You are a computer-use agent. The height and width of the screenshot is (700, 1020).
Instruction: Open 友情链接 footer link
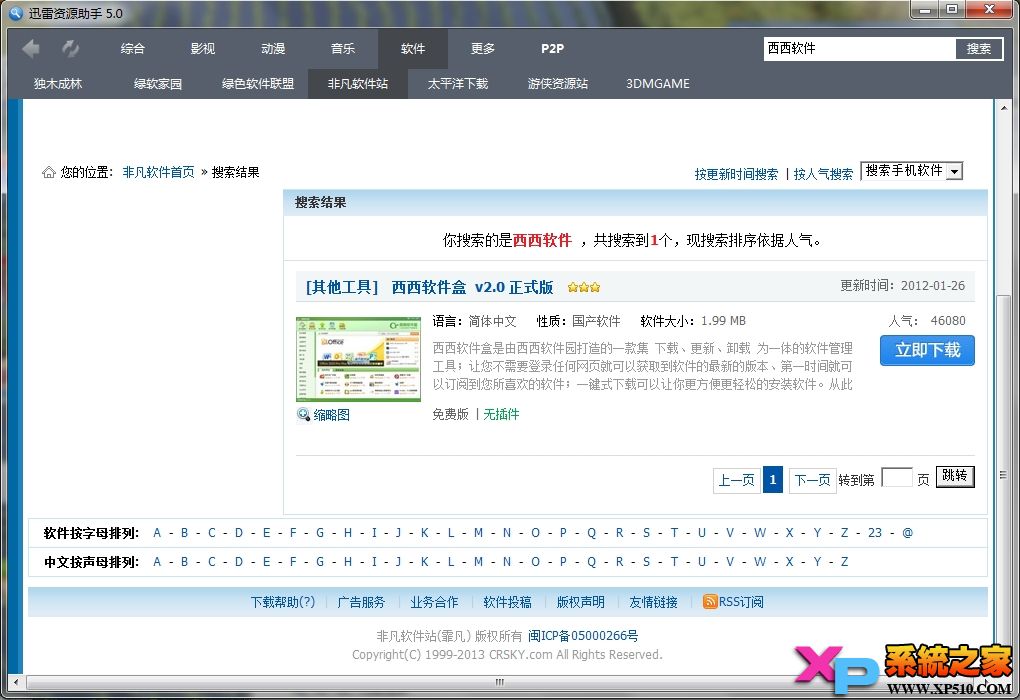click(654, 602)
